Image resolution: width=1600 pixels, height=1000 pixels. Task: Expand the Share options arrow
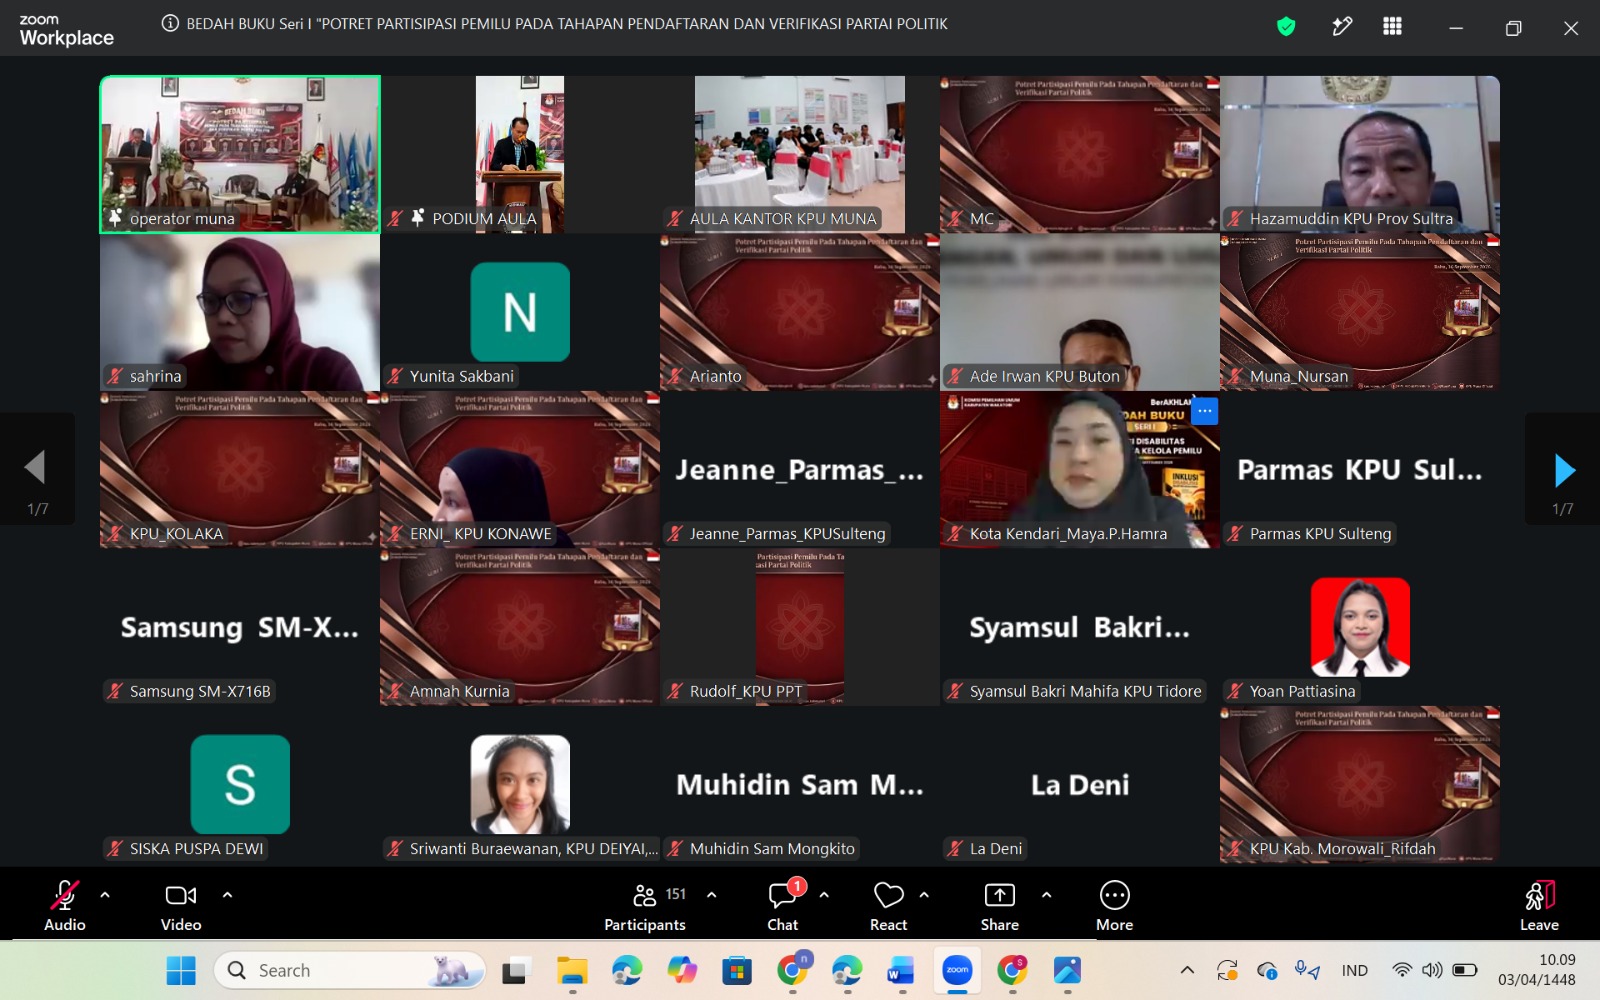tap(1046, 895)
